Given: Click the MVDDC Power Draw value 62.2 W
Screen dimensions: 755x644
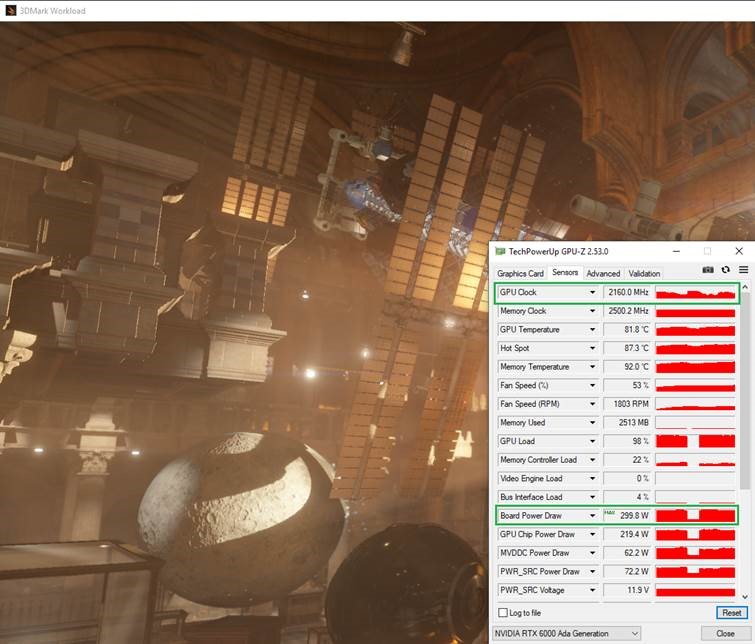Looking at the screenshot, I should [626, 553].
